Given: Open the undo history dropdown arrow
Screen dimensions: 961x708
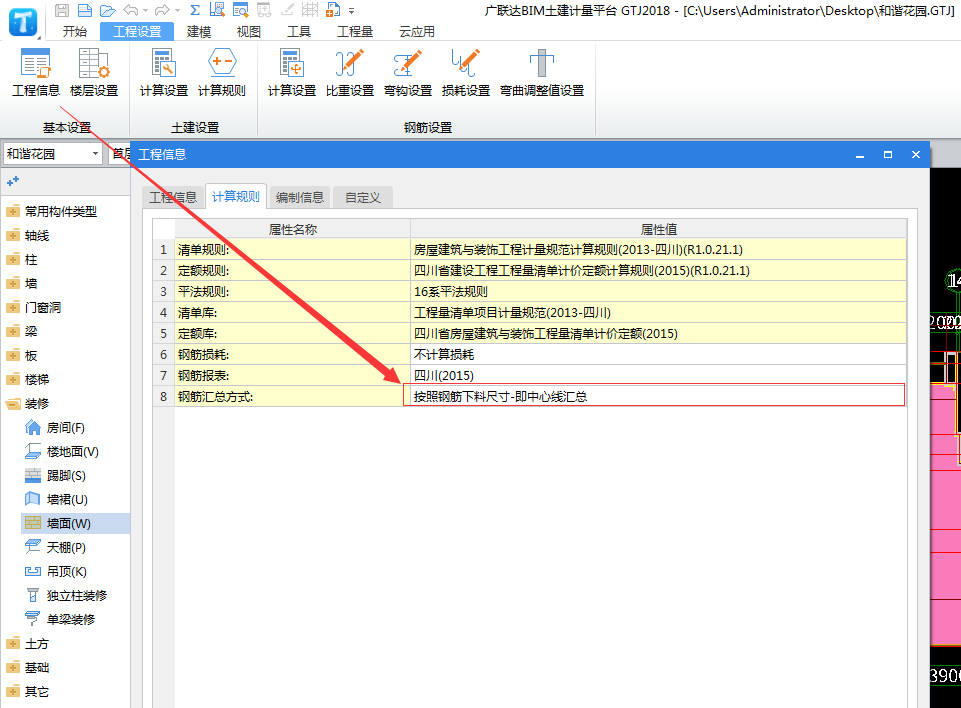Looking at the screenshot, I should pos(145,10).
